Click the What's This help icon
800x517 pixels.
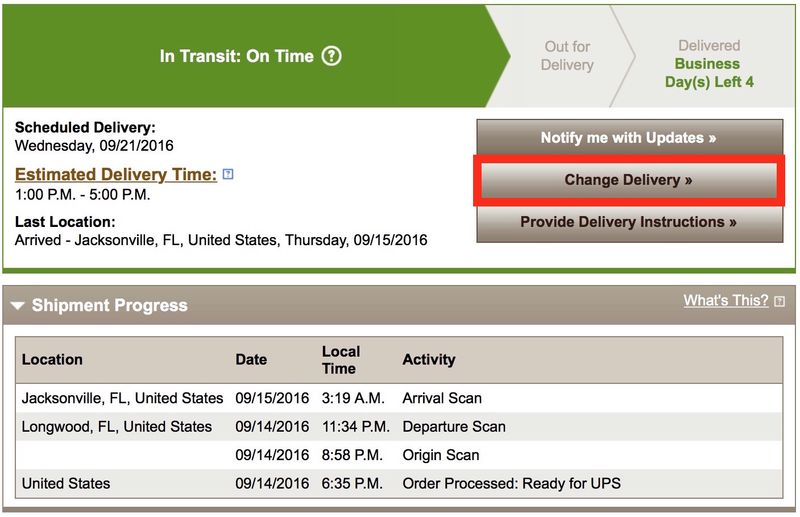[x=779, y=301]
